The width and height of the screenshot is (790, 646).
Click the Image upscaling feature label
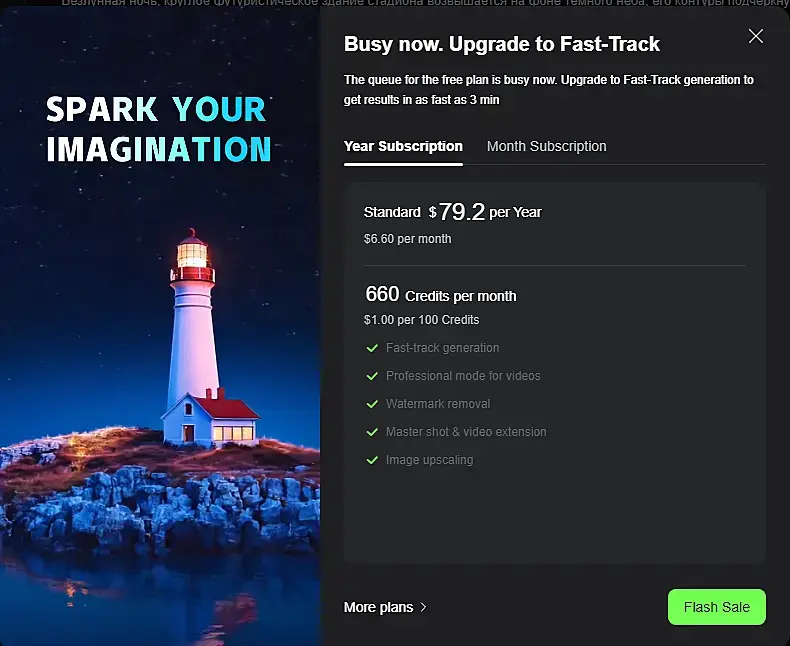[x=429, y=460]
